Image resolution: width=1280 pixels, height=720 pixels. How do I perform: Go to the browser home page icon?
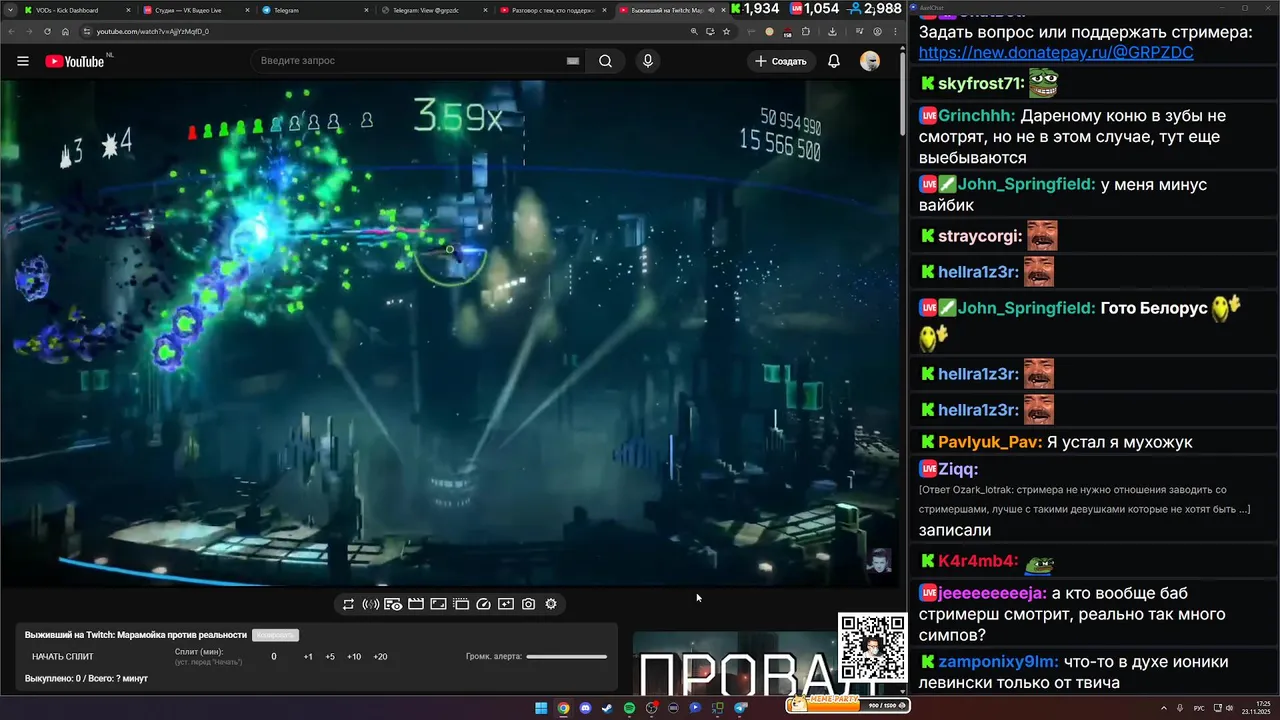(65, 31)
